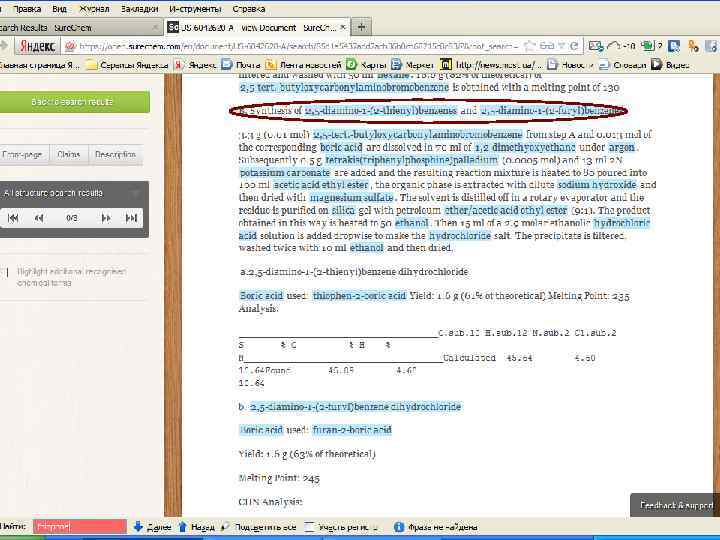Click Back to search results green button
The image size is (720, 540).
tap(73, 101)
